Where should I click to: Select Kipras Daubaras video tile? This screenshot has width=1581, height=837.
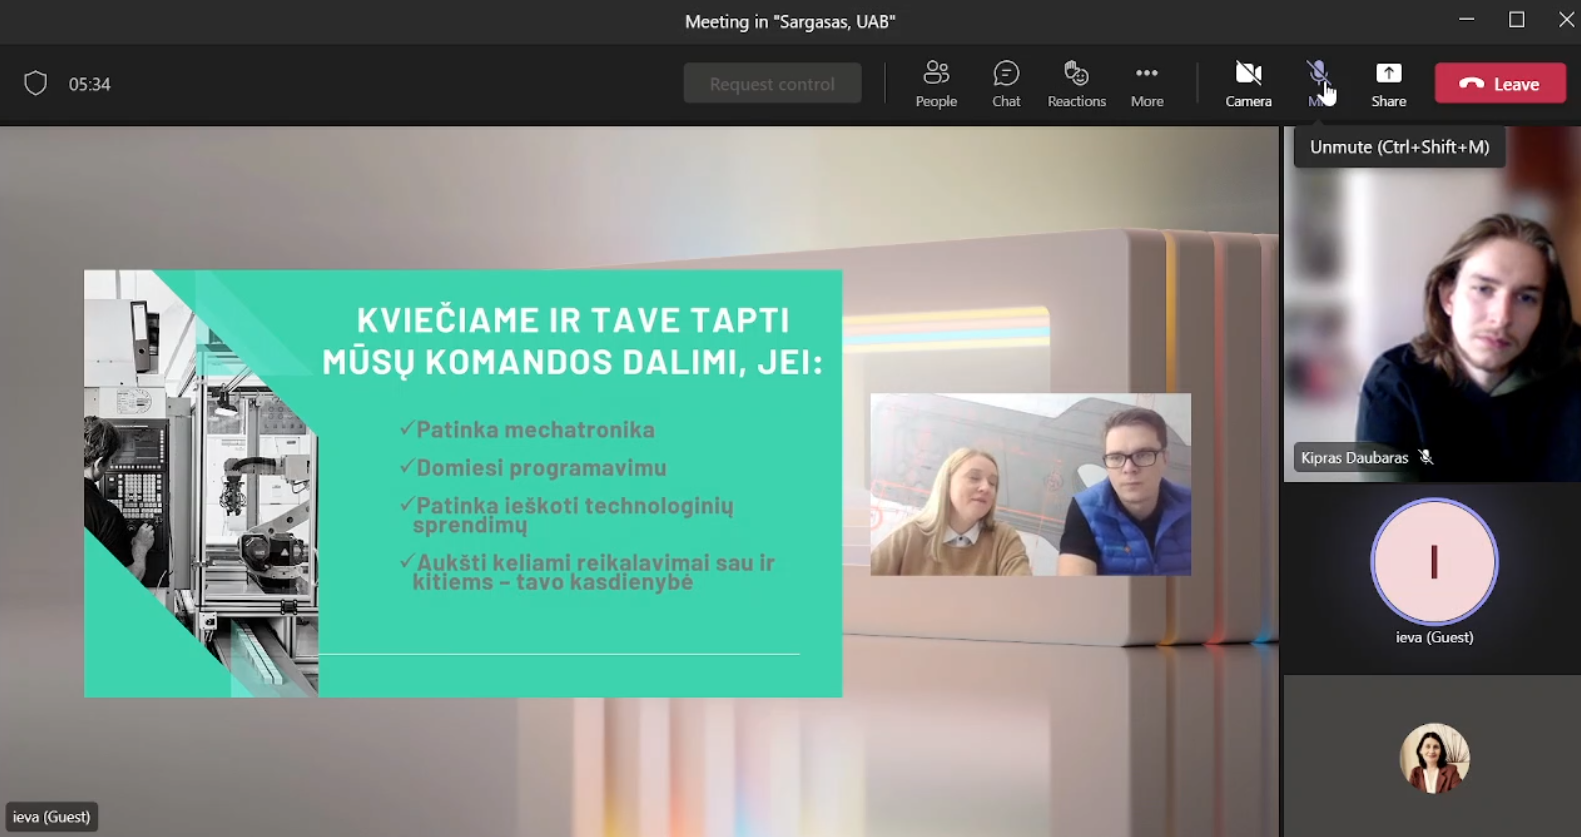click(x=1432, y=320)
